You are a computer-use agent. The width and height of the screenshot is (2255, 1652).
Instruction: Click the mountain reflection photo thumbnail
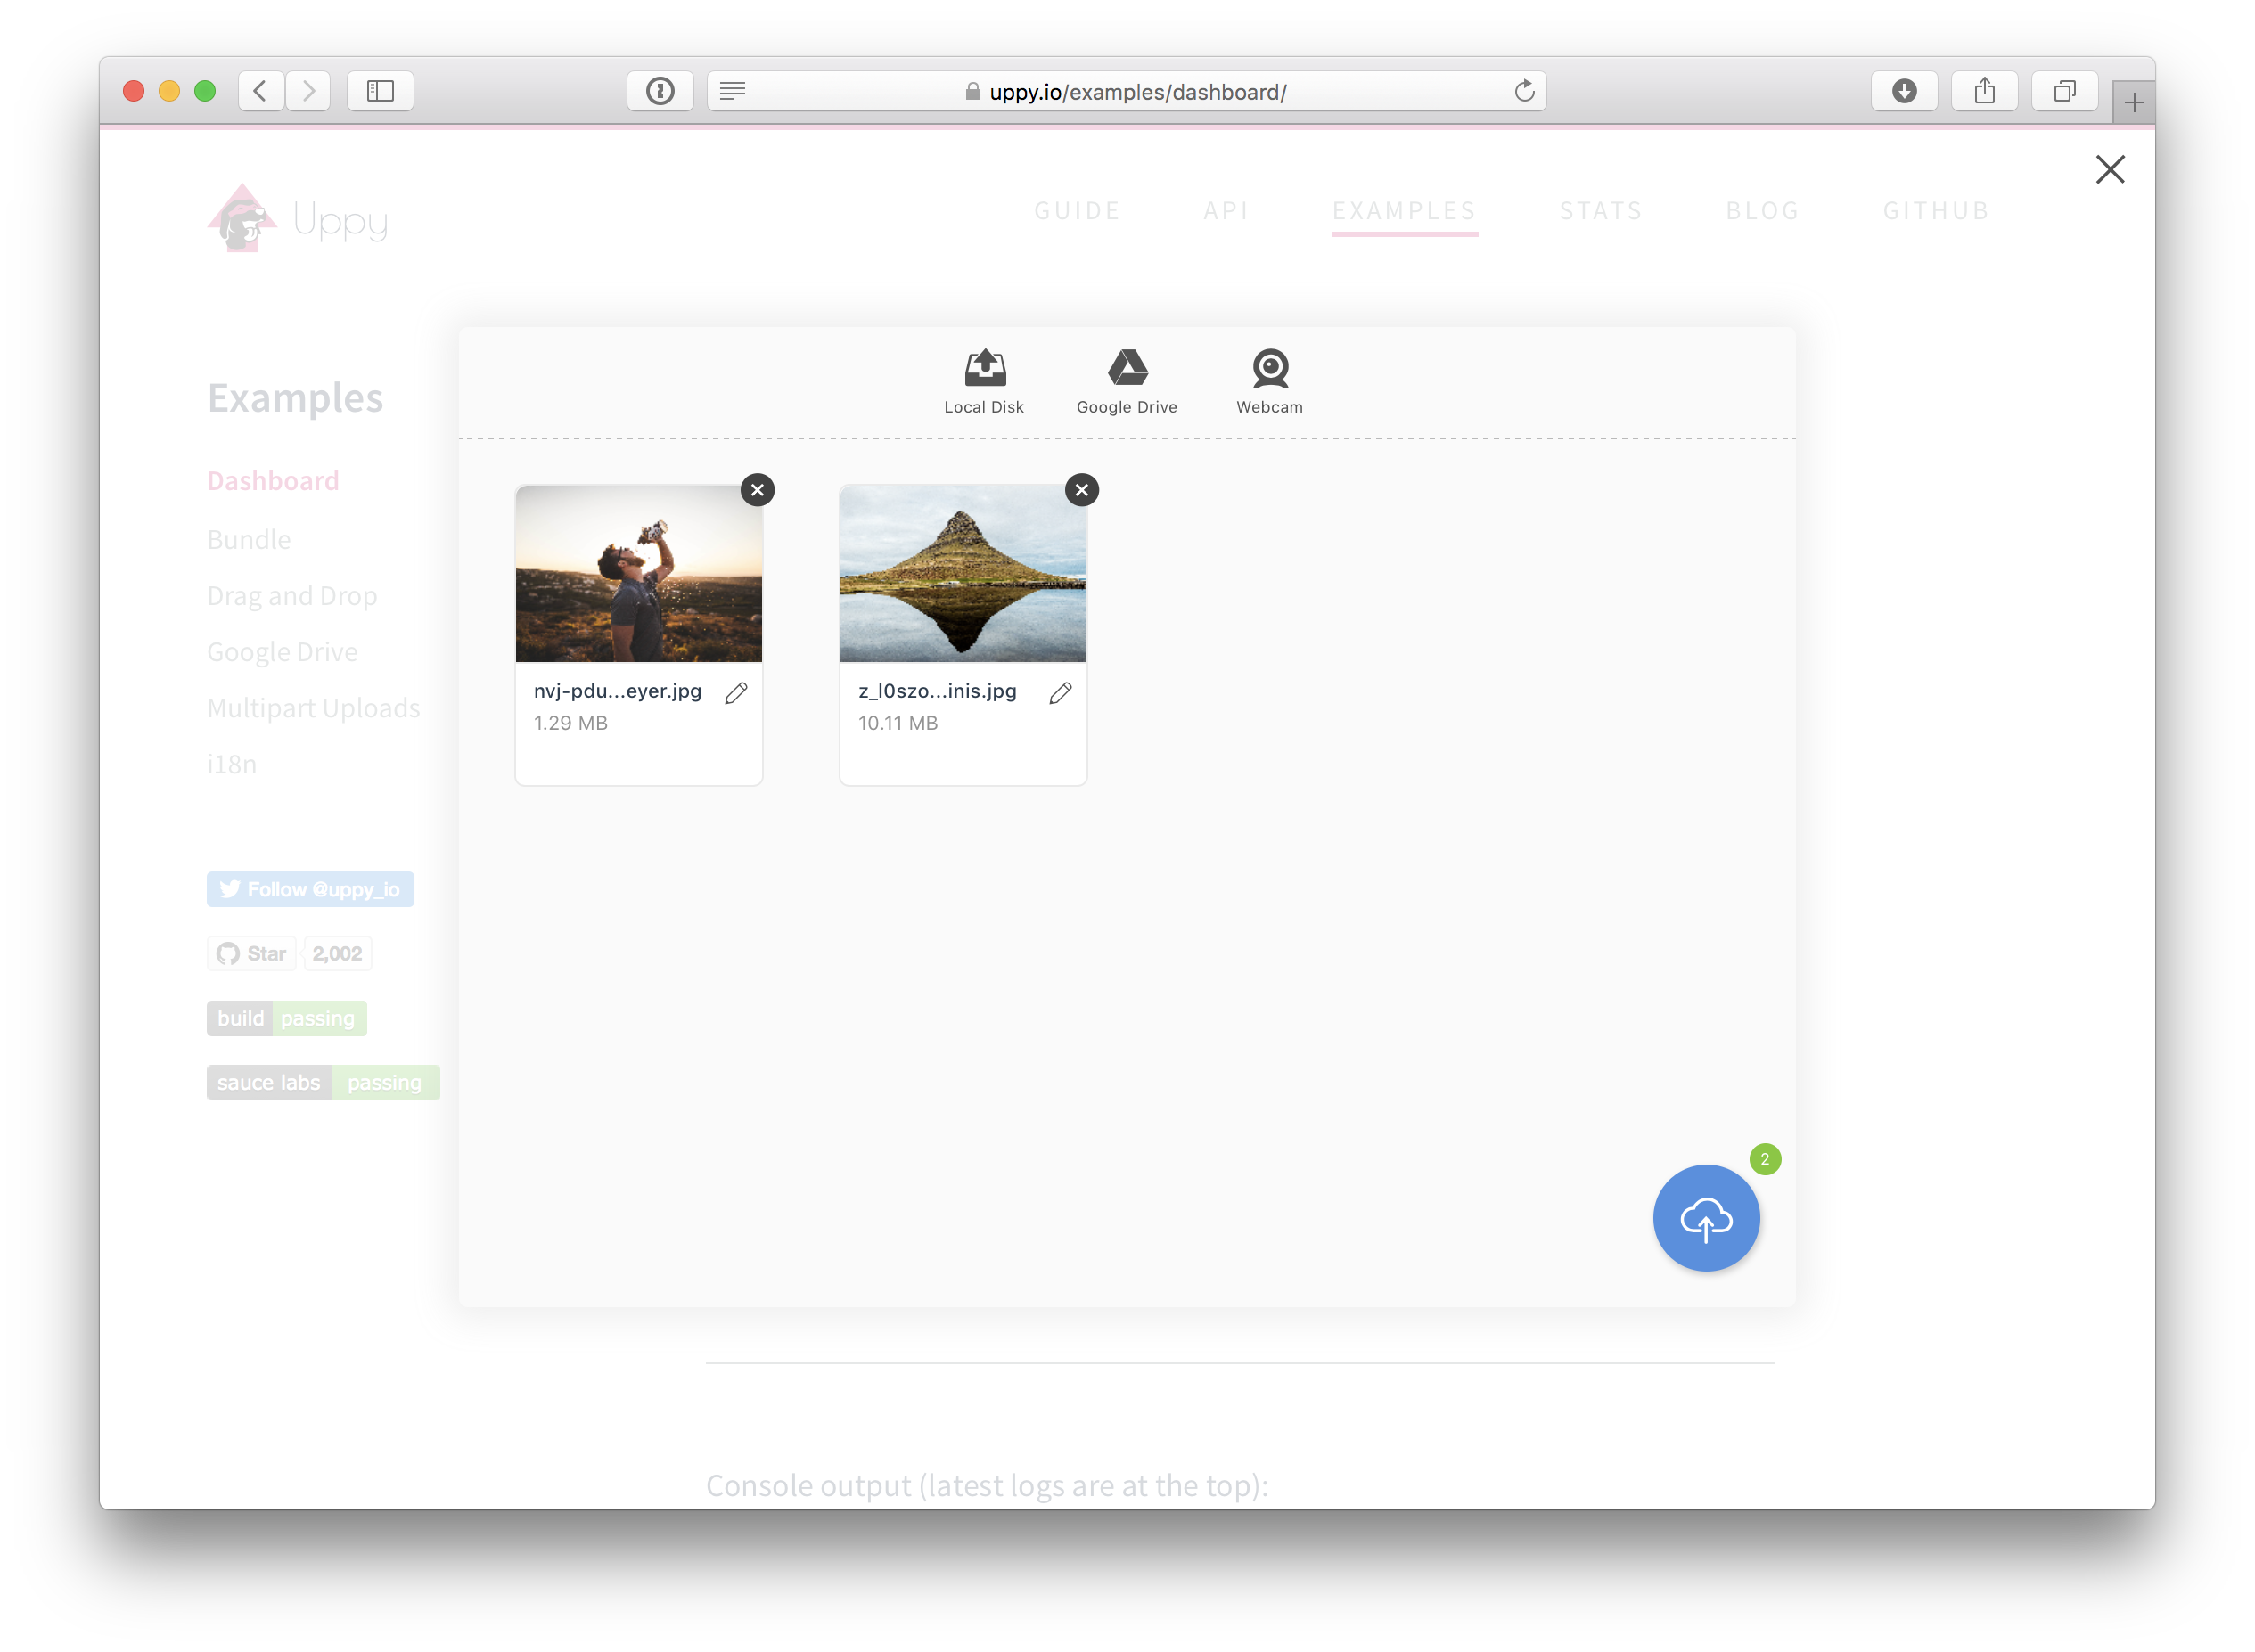[x=962, y=573]
